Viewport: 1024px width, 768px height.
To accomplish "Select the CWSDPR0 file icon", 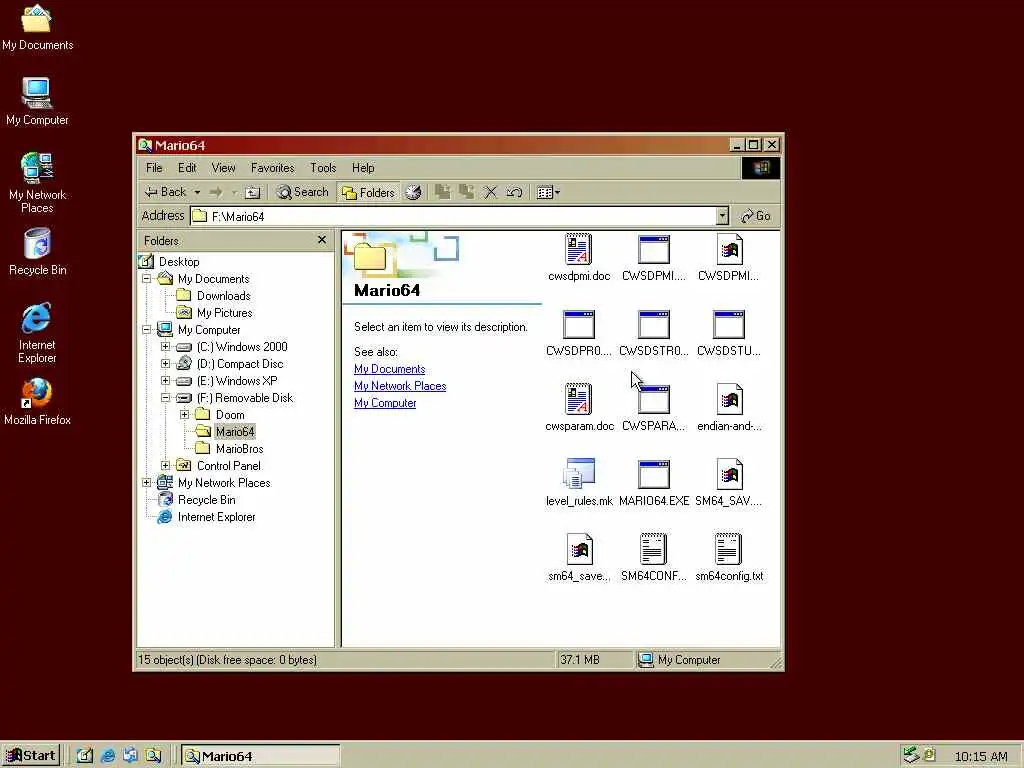I will pyautogui.click(x=579, y=325).
